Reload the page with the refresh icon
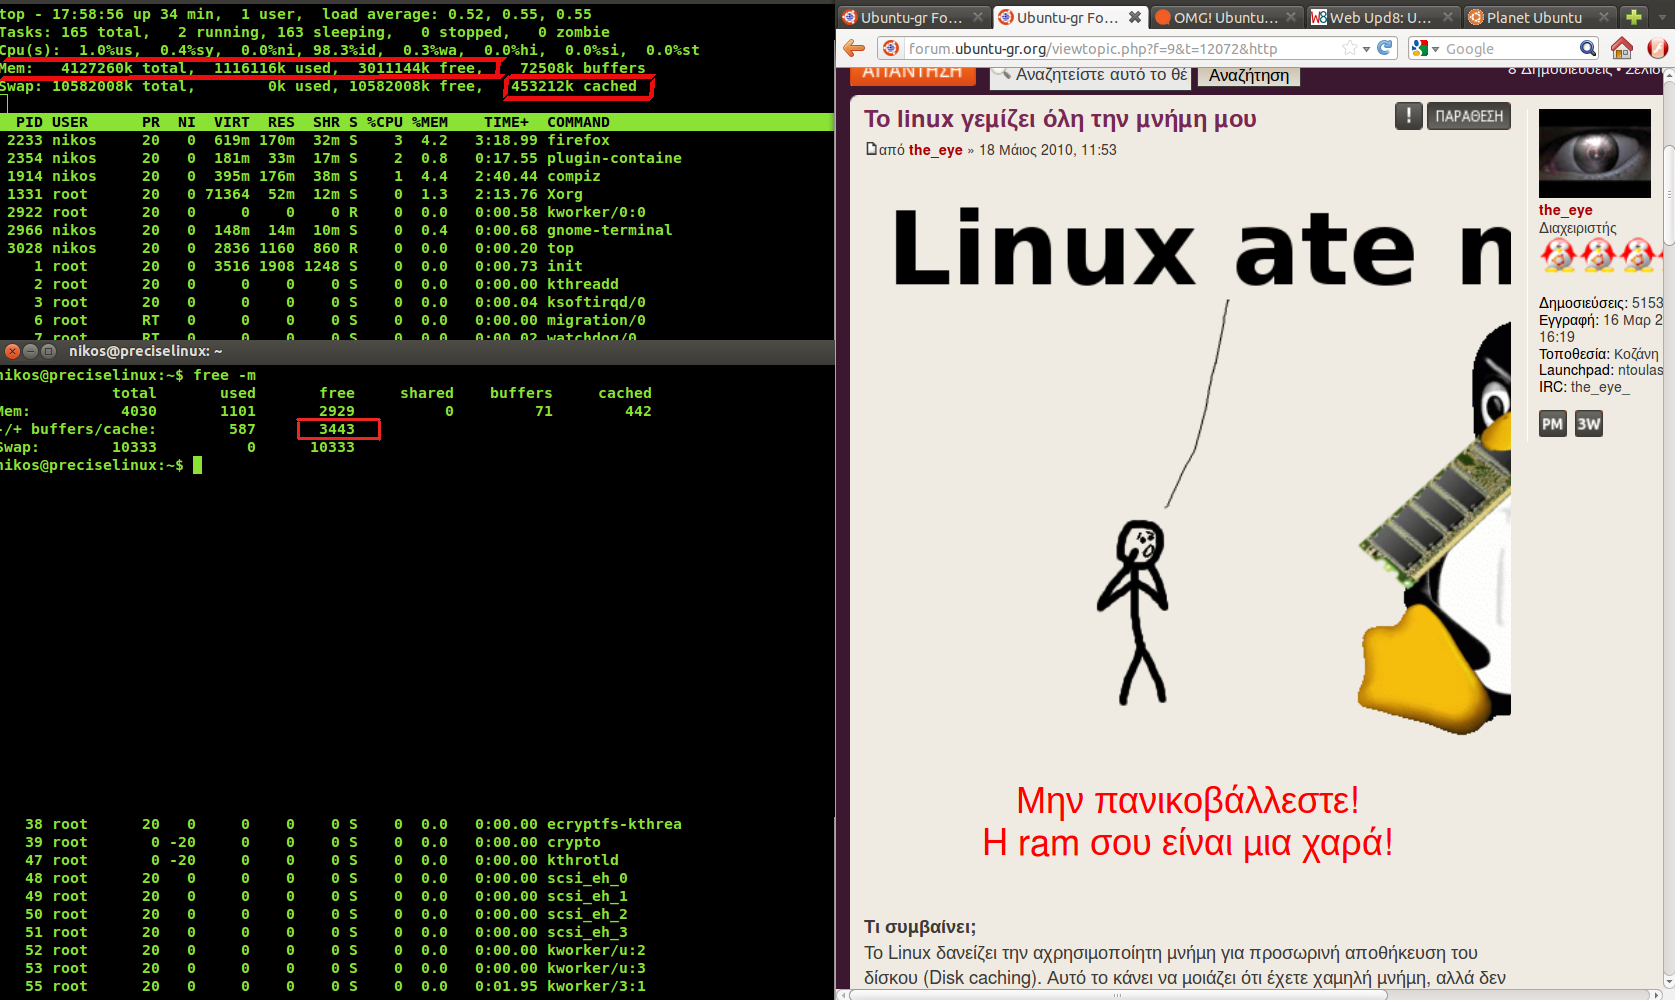This screenshot has width=1675, height=1000. [1385, 48]
